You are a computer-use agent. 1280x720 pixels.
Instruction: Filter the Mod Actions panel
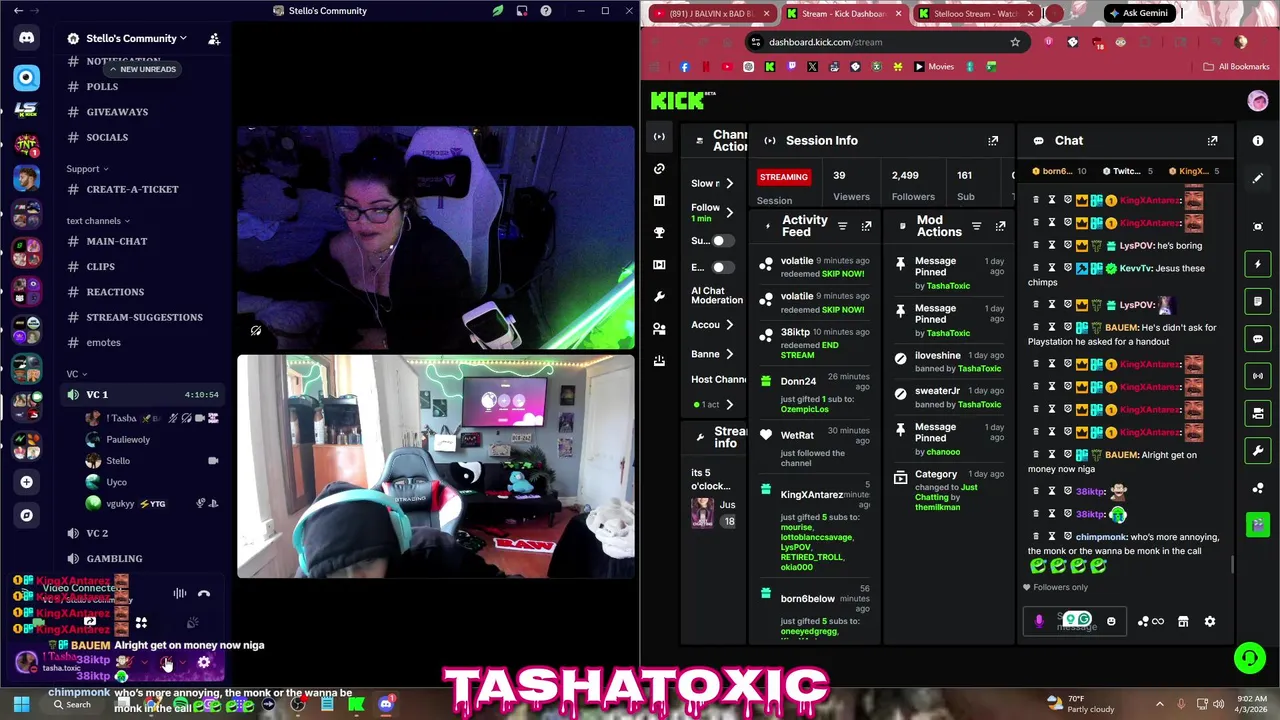(x=976, y=226)
